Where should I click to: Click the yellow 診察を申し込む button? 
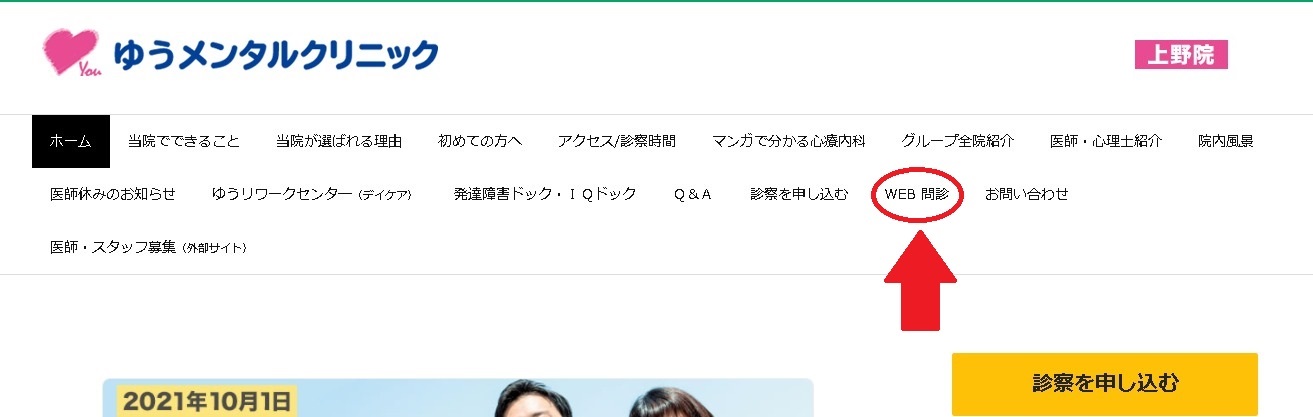(x=1105, y=383)
